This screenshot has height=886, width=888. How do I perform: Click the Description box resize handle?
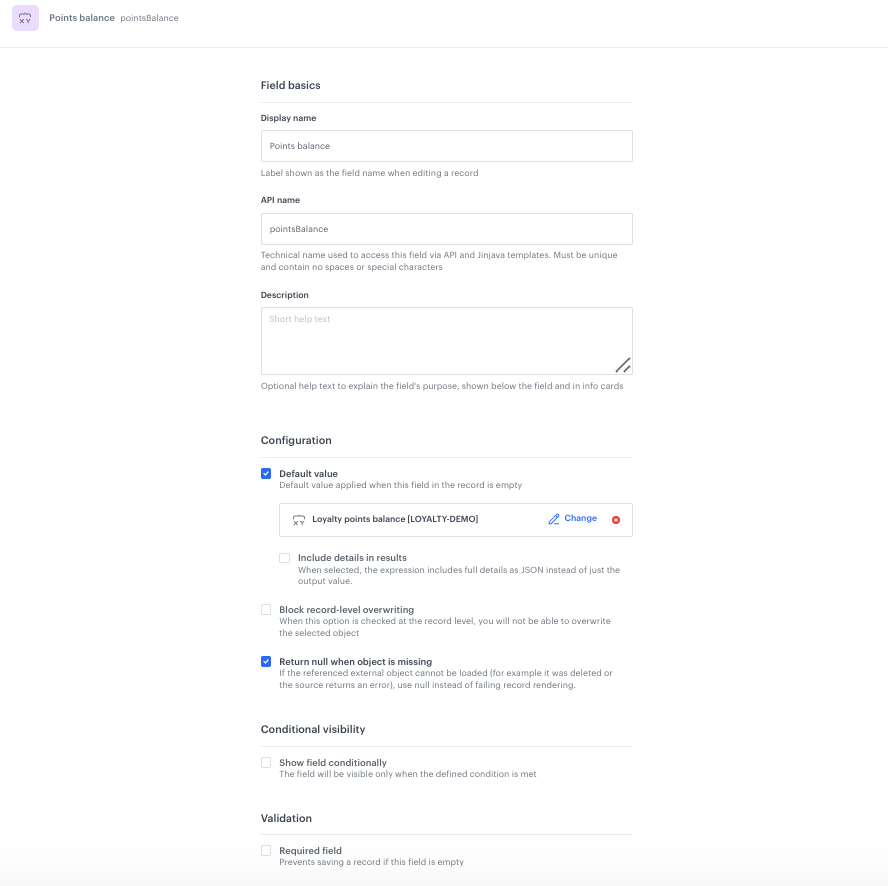point(622,365)
